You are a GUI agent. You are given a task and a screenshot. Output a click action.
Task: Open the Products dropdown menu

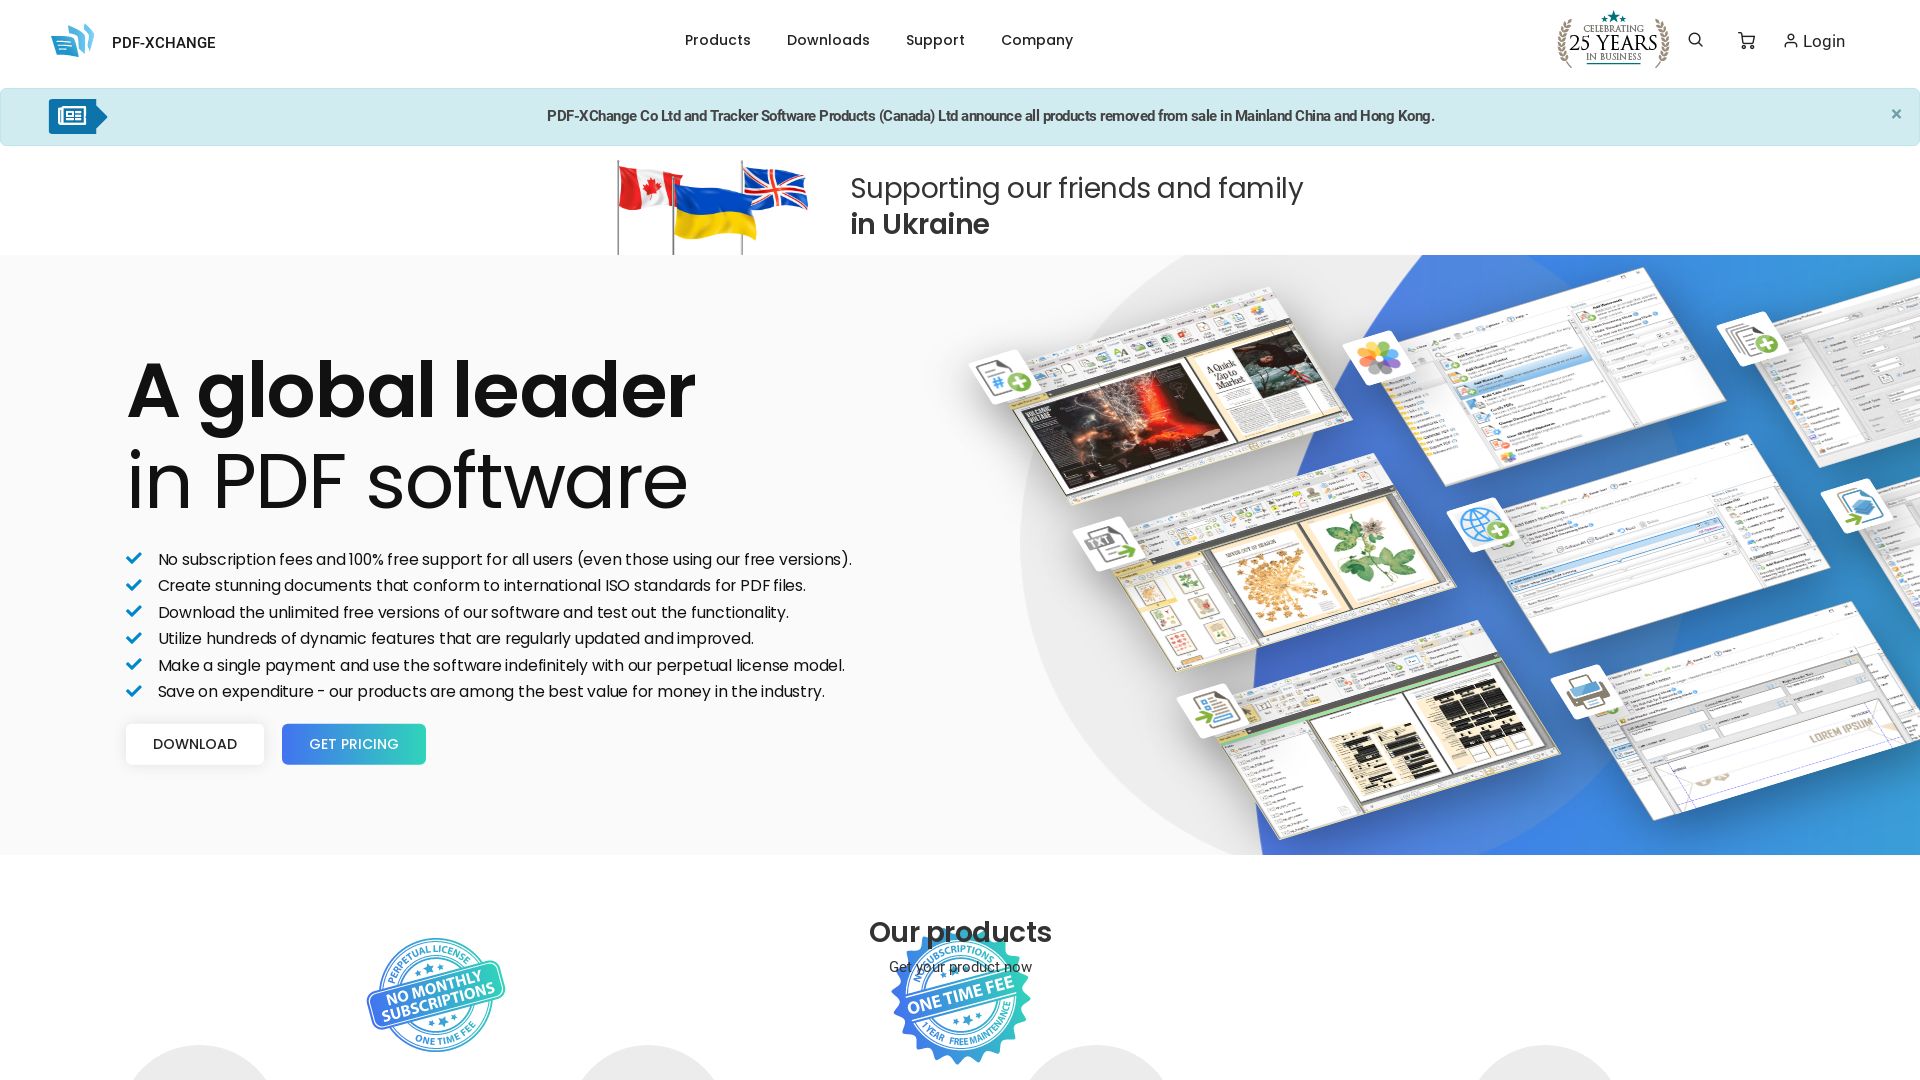(x=716, y=40)
